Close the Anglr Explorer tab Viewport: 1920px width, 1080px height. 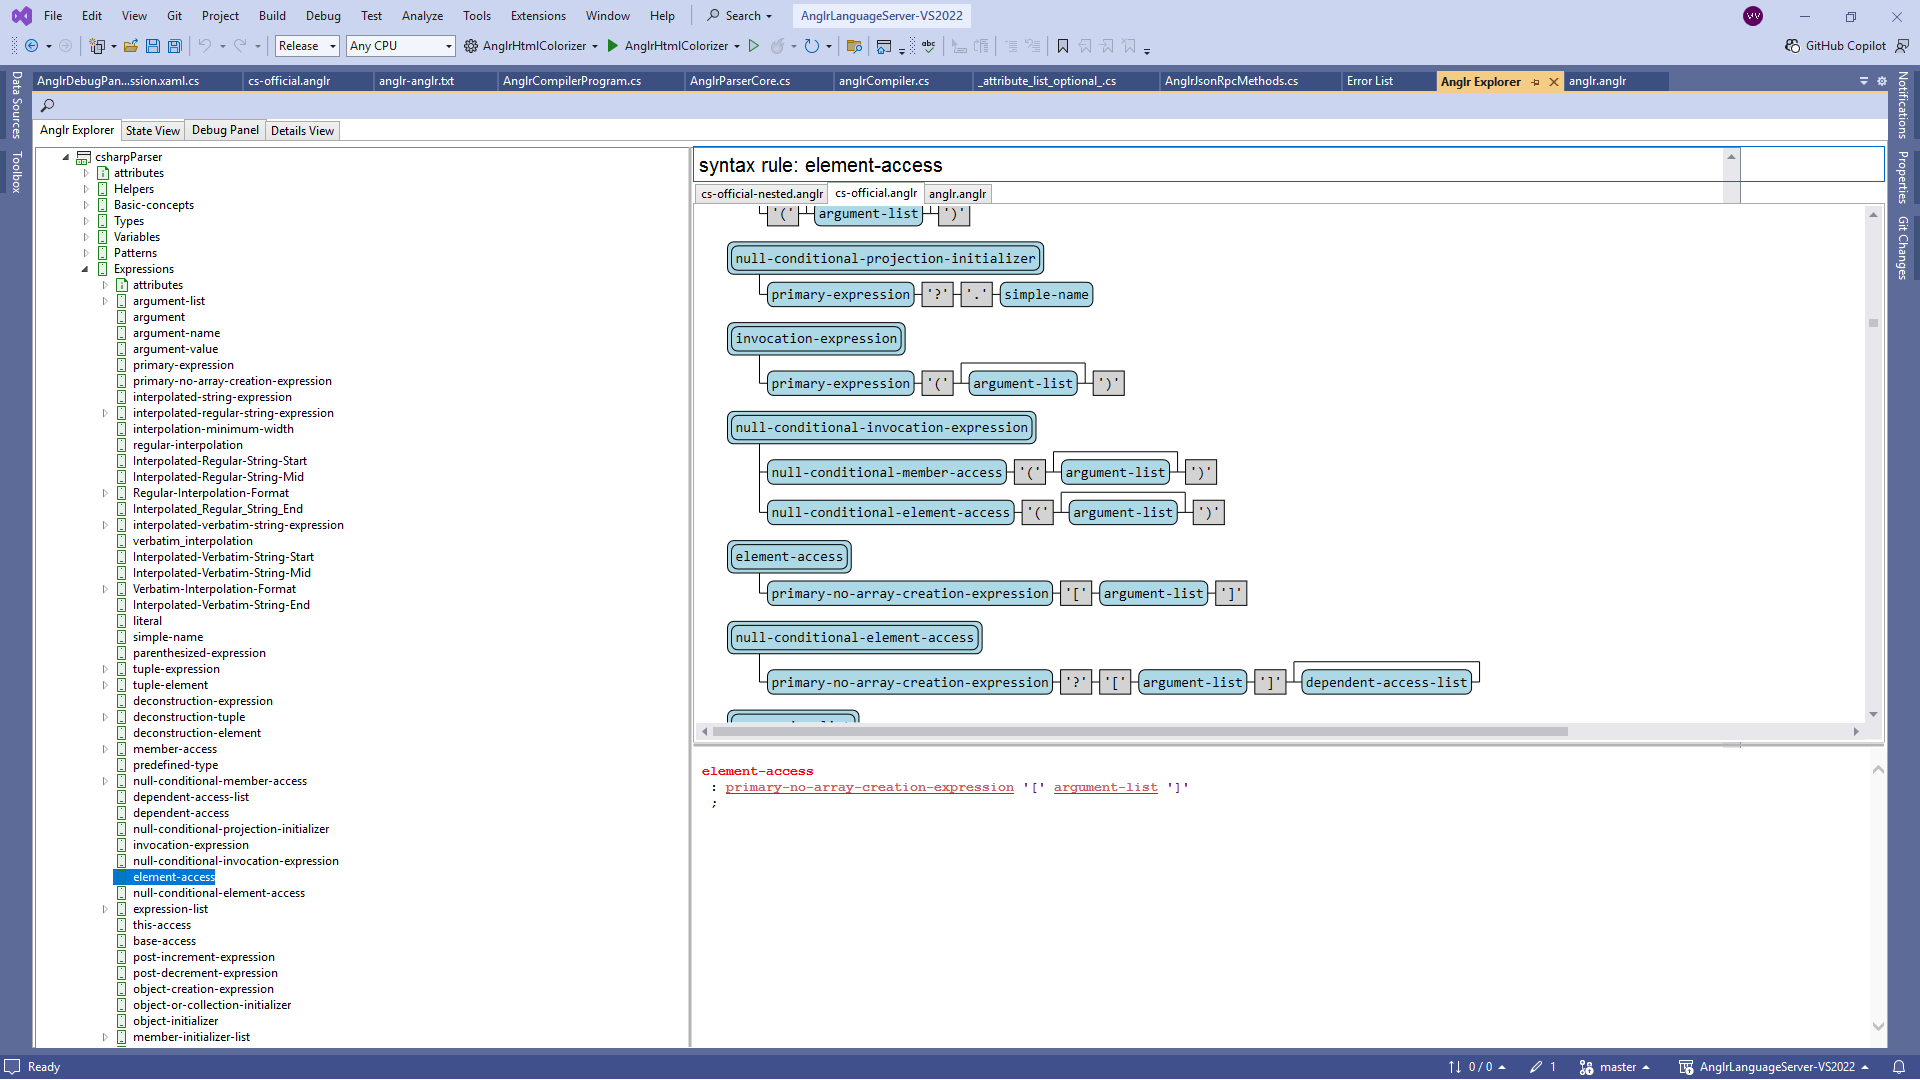click(1554, 82)
